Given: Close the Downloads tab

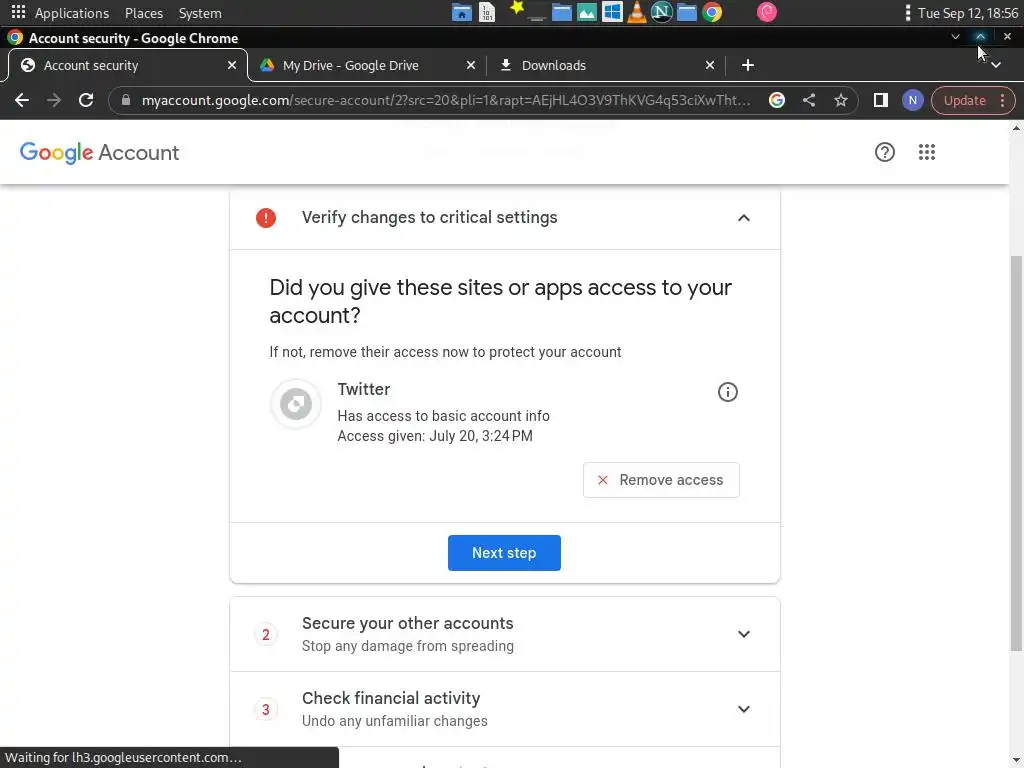Looking at the screenshot, I should point(710,65).
